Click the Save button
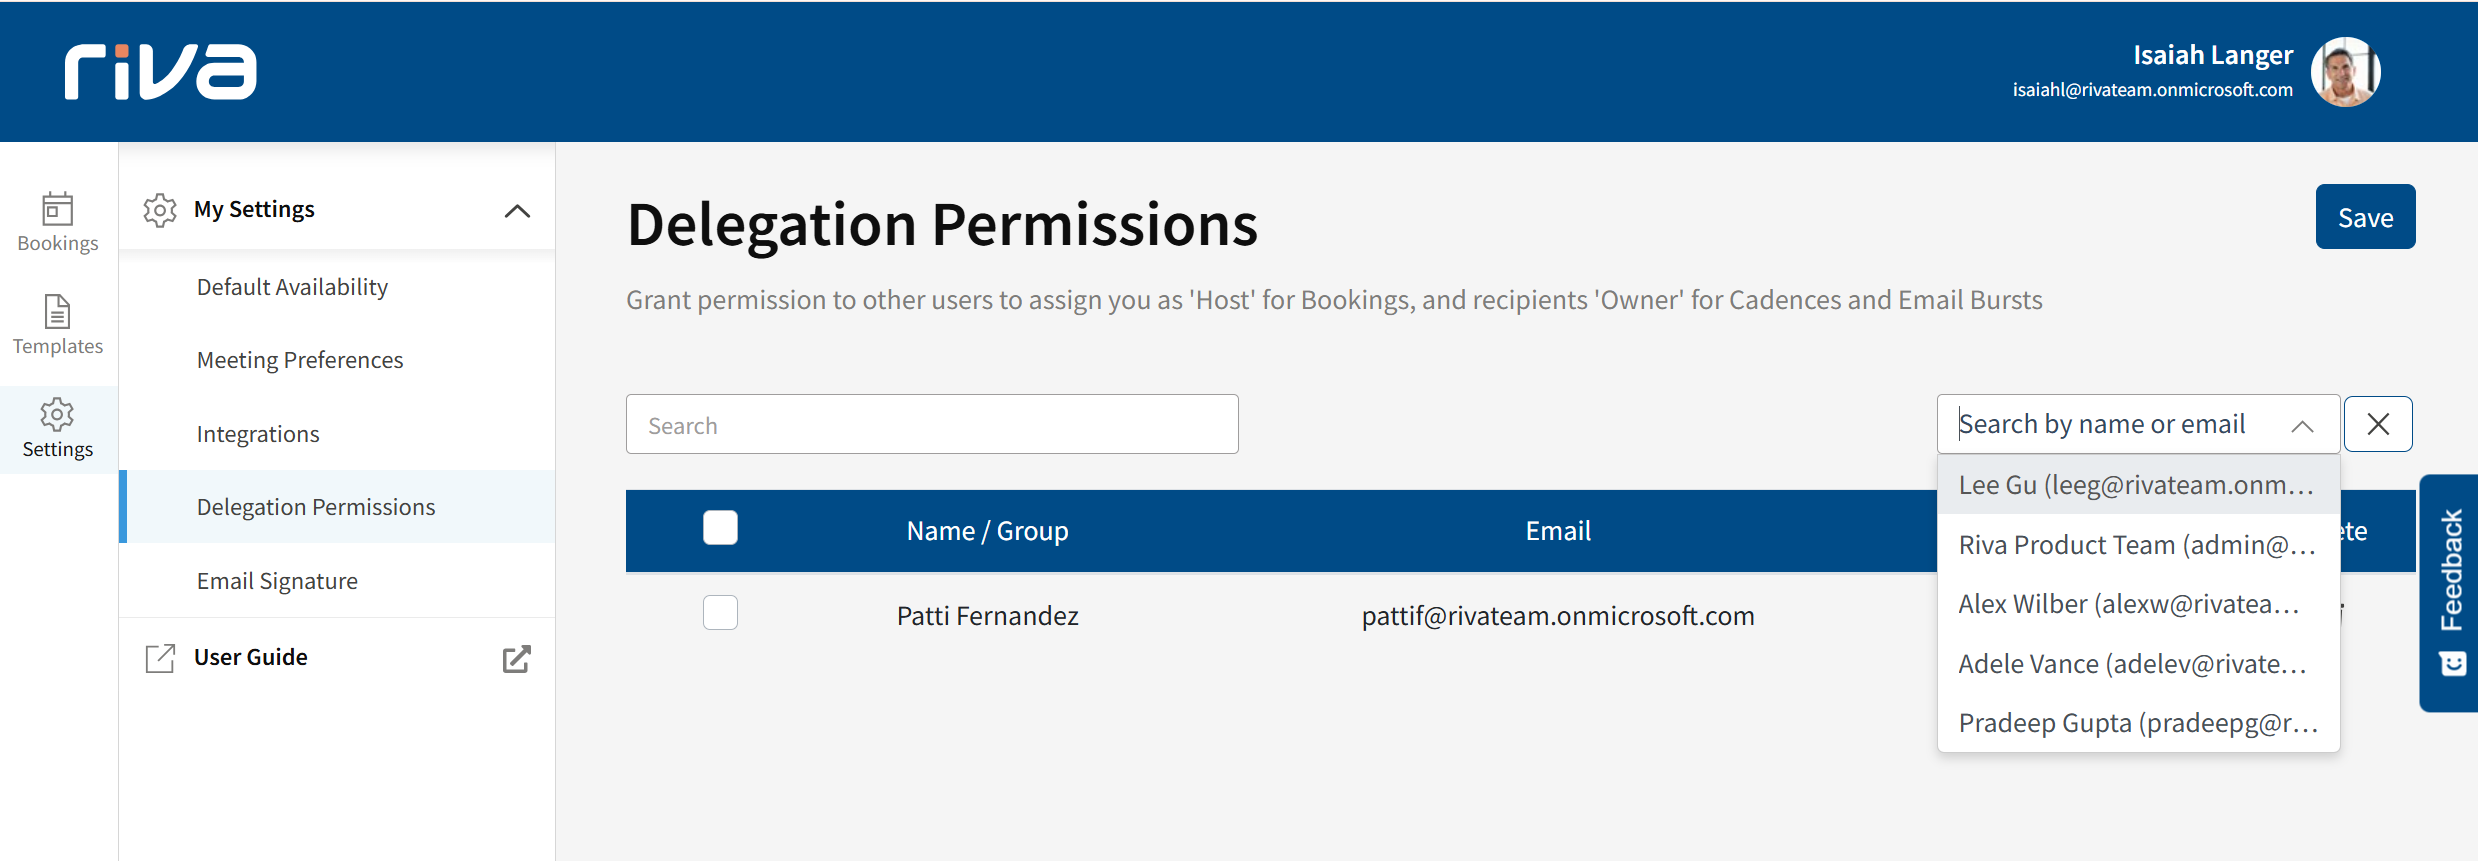The height and width of the screenshot is (861, 2478). pos(2365,217)
